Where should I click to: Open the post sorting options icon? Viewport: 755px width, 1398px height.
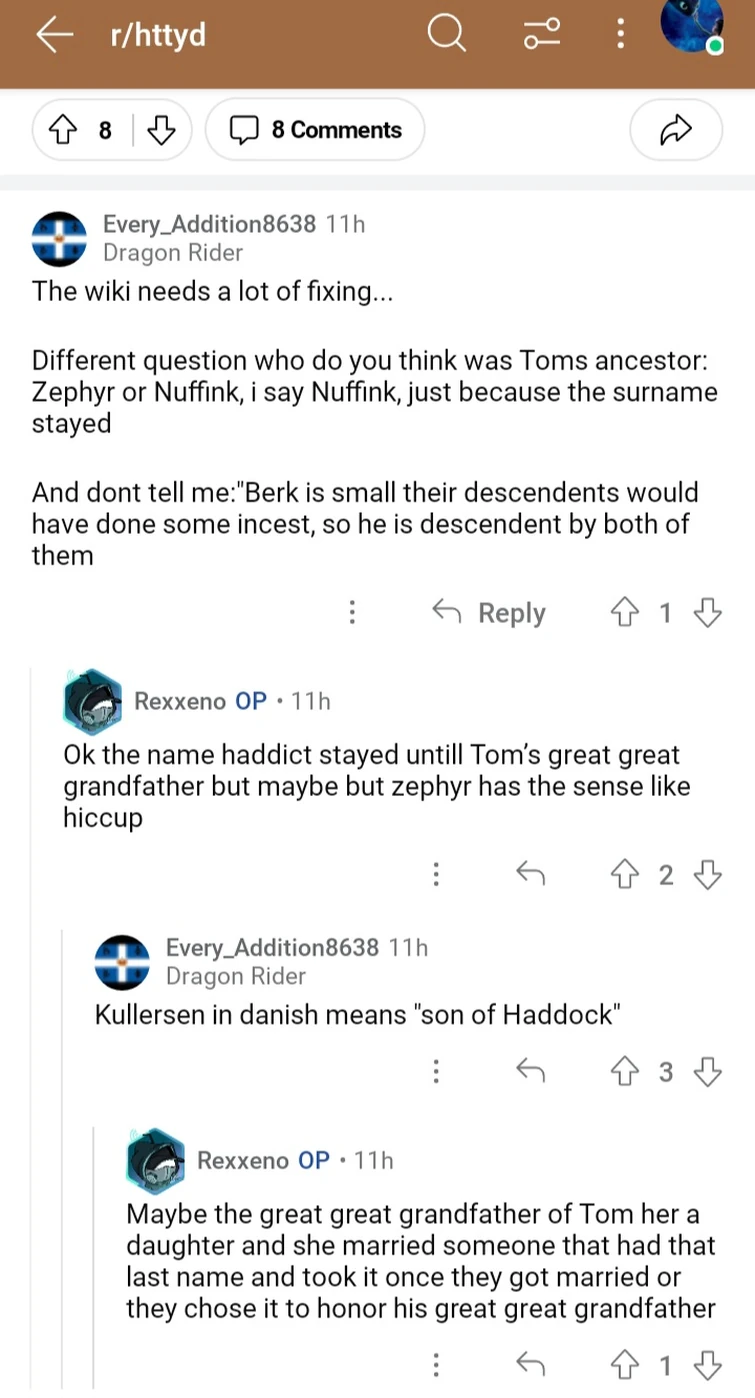(x=540, y=33)
